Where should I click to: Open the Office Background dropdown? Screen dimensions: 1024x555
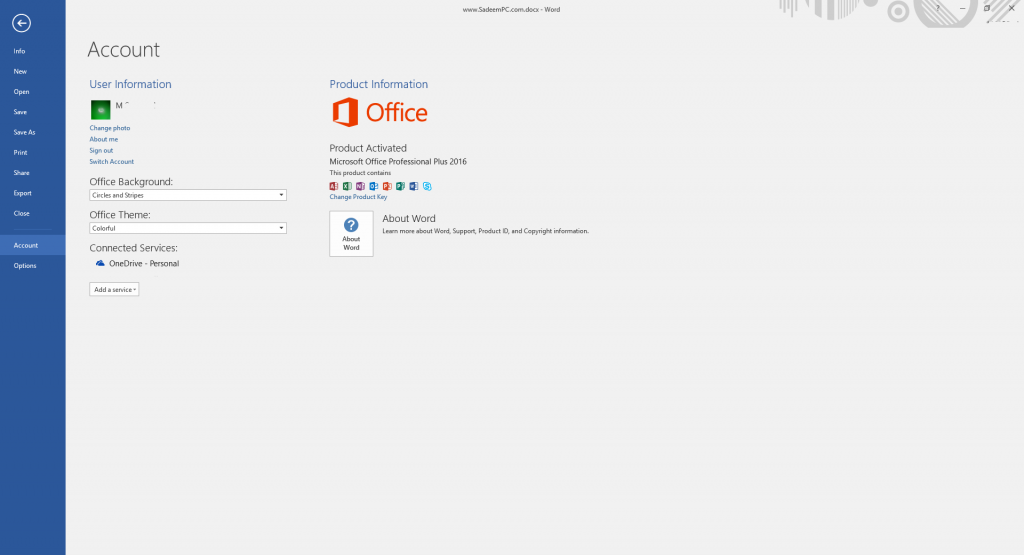(188, 195)
